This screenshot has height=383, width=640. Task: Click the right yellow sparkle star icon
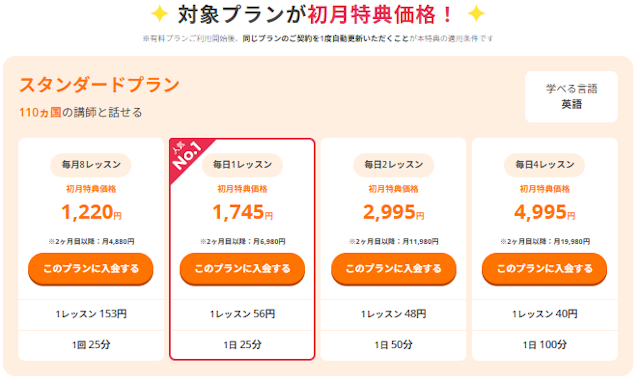(x=476, y=14)
